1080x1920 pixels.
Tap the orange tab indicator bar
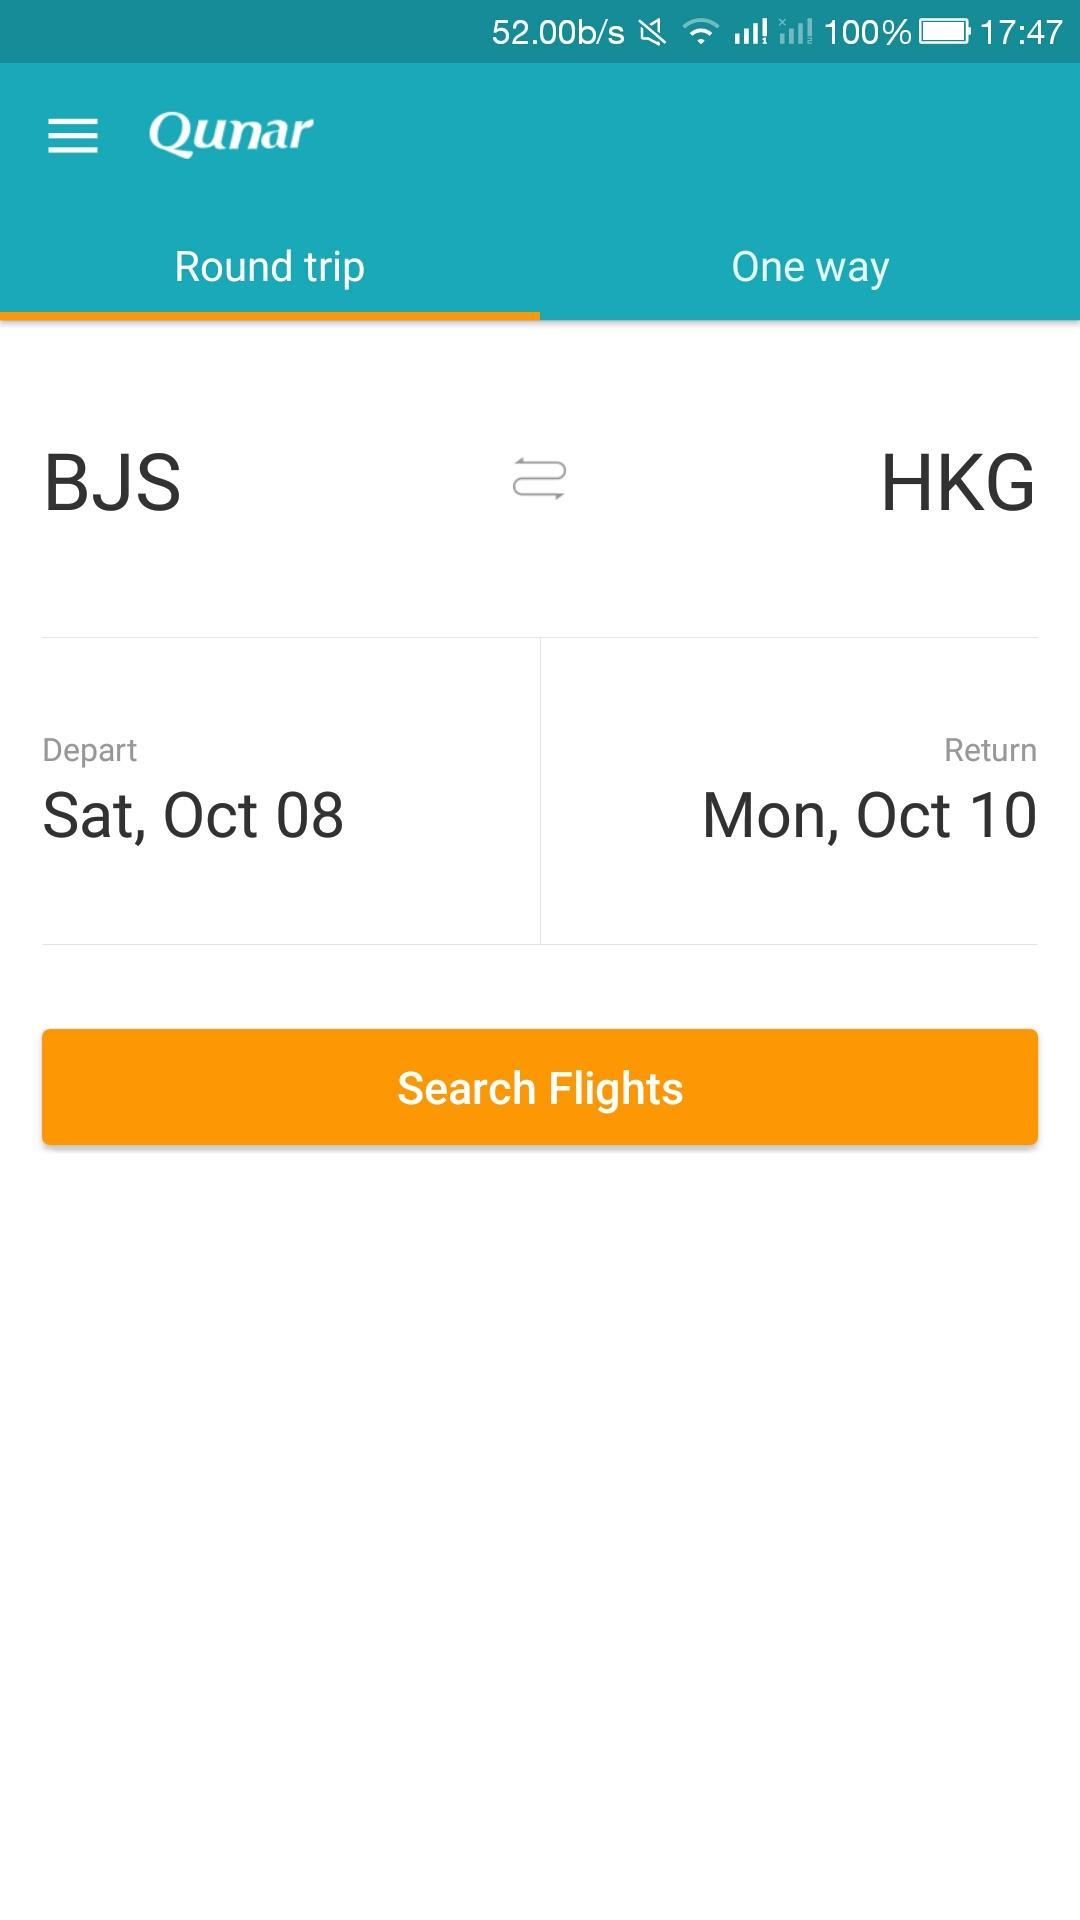(269, 315)
